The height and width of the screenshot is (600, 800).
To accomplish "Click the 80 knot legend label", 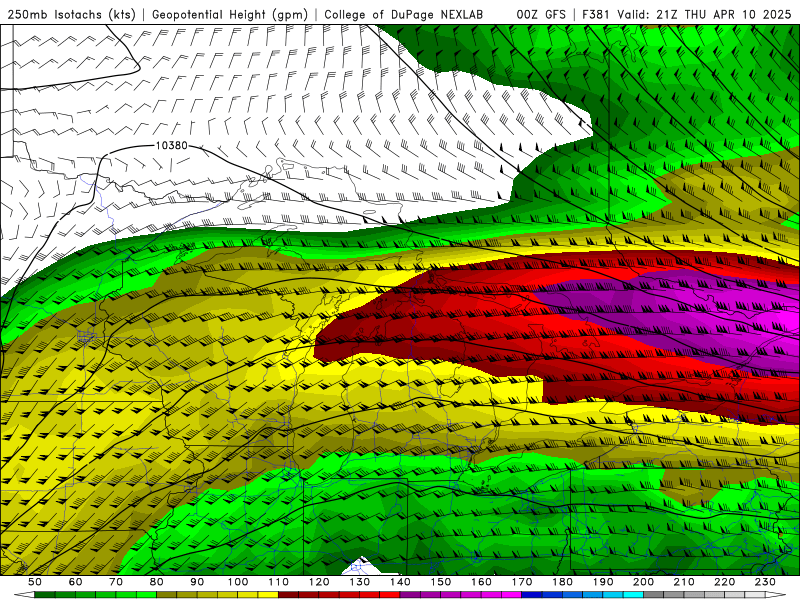I will click(x=157, y=582).
